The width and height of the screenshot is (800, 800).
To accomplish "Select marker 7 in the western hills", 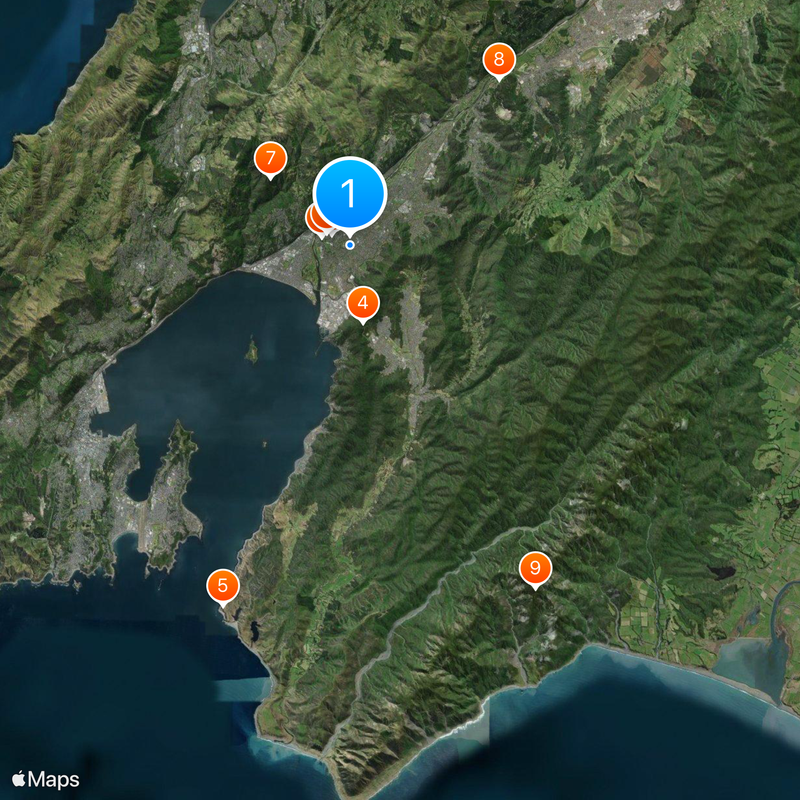I will (x=270, y=157).
